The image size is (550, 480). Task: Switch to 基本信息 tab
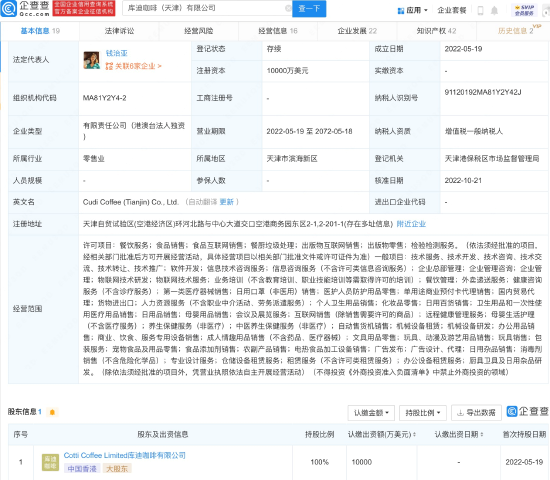tap(40, 31)
